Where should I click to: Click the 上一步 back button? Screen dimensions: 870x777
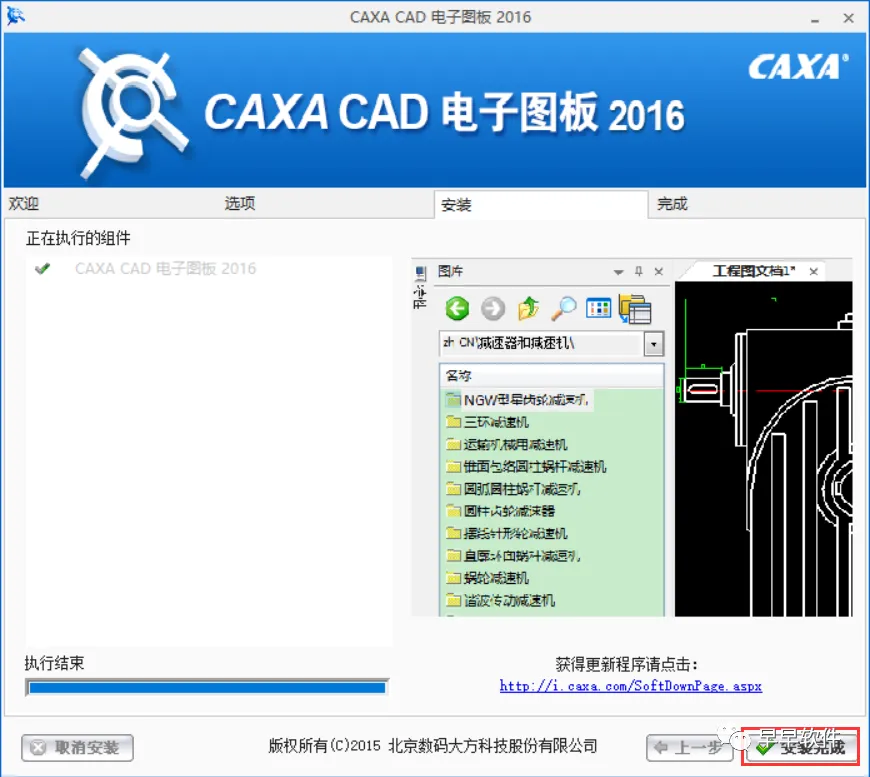(690, 748)
